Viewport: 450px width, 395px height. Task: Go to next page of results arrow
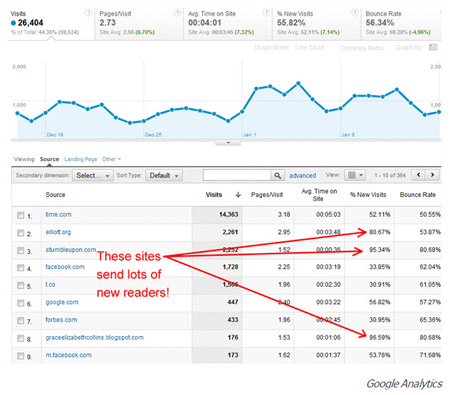tap(432, 175)
